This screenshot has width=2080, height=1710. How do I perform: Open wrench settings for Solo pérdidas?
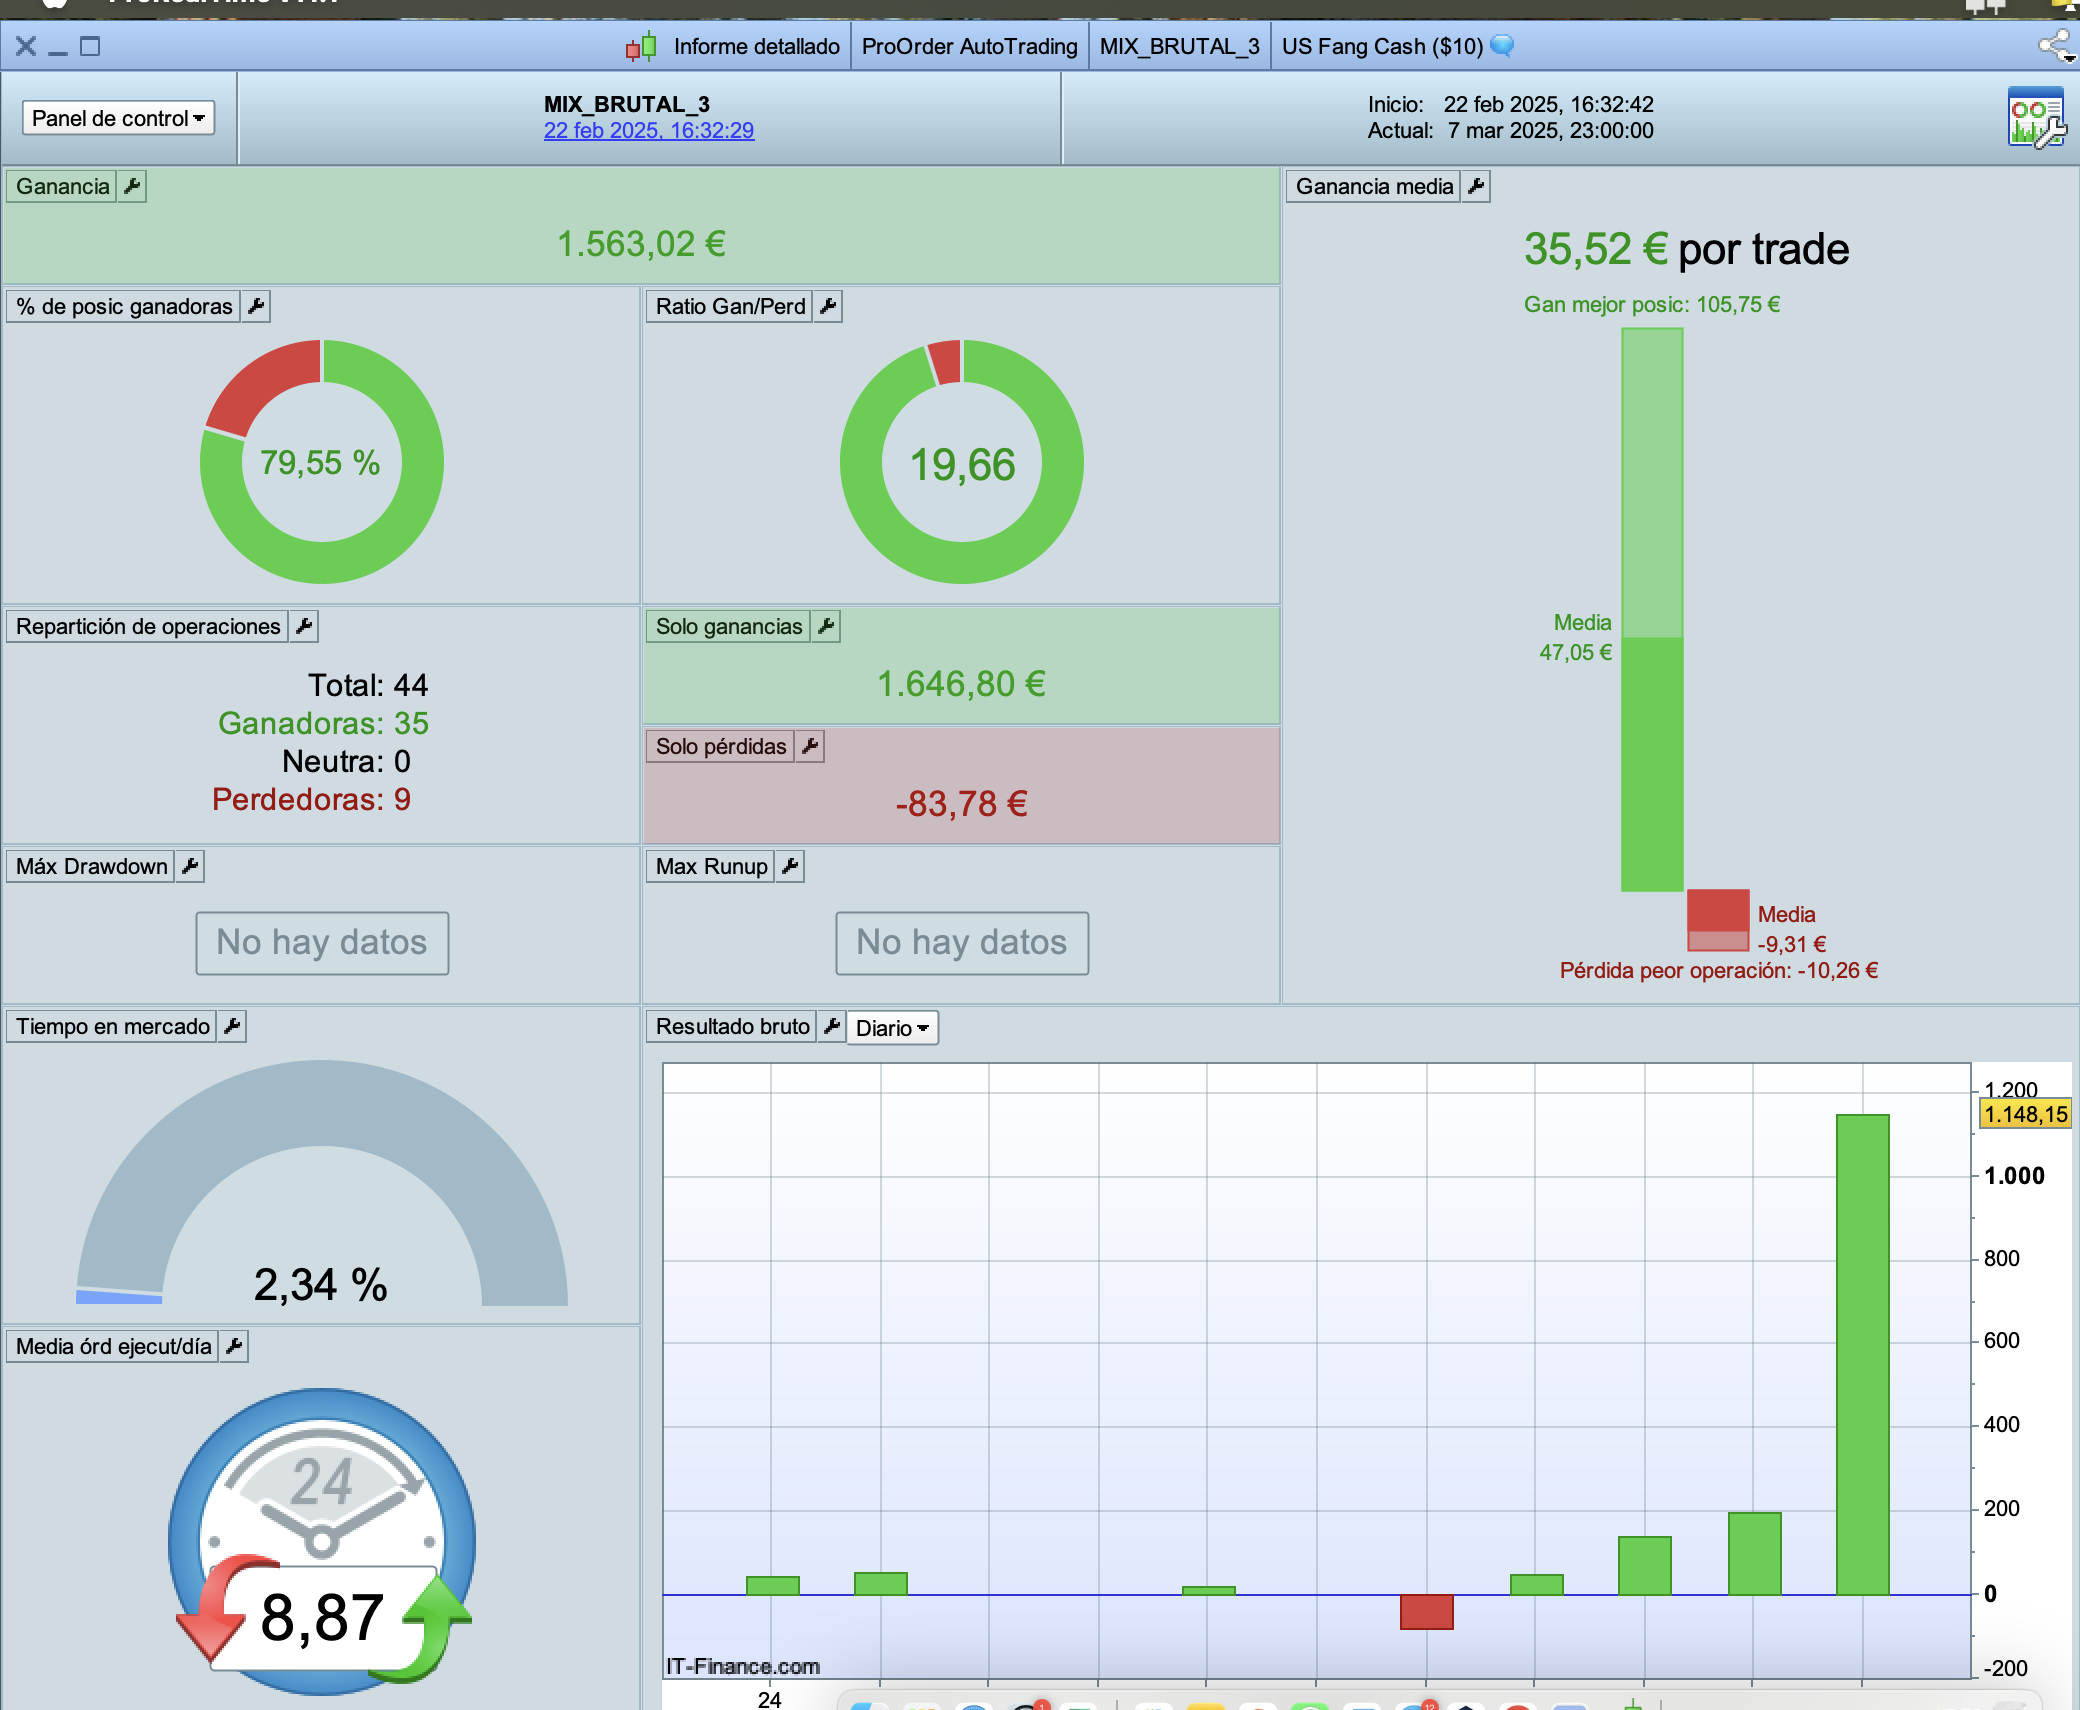coord(810,746)
